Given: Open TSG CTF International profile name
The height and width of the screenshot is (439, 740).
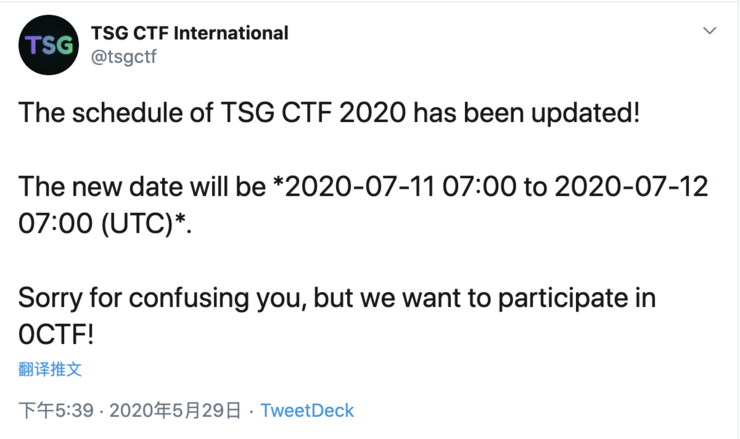Looking at the screenshot, I should (189, 33).
